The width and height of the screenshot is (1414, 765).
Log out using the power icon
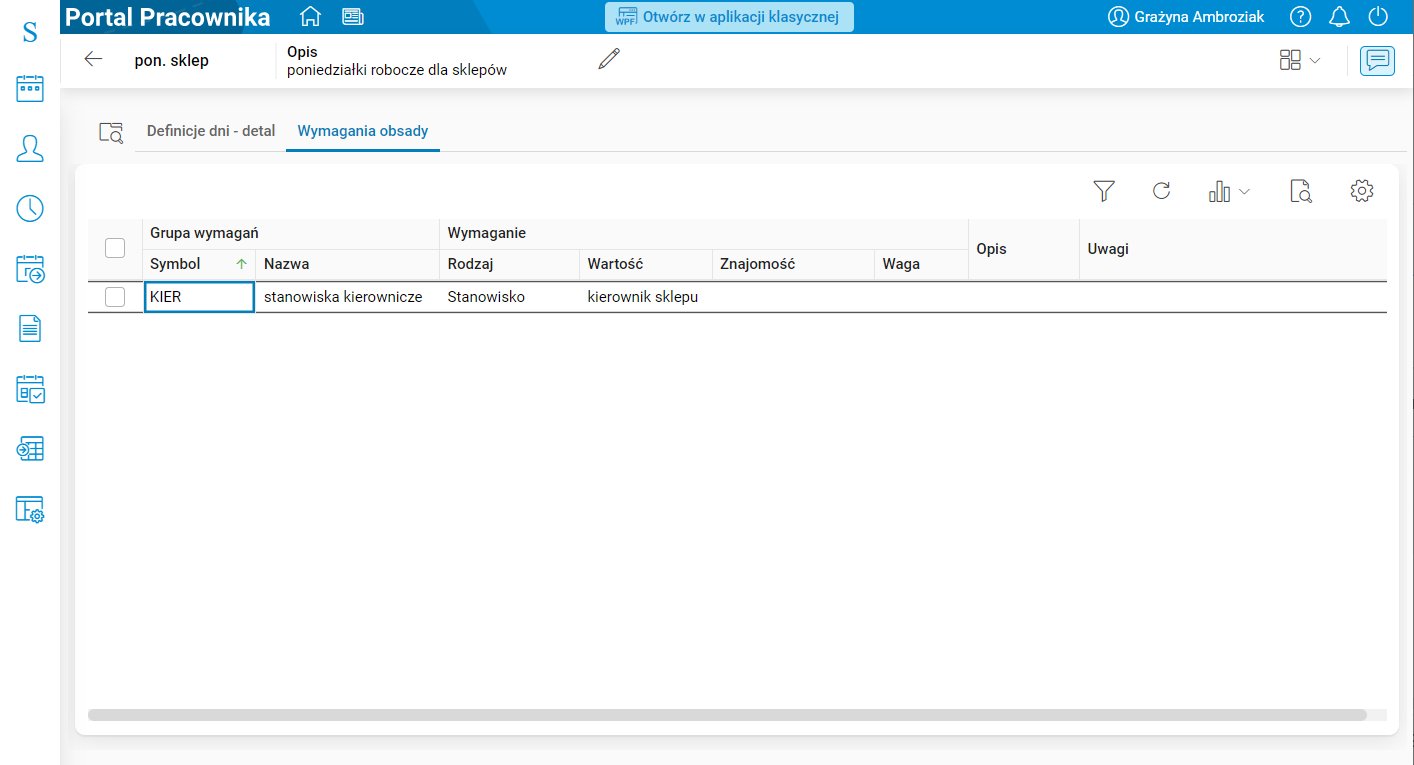[x=1378, y=17]
